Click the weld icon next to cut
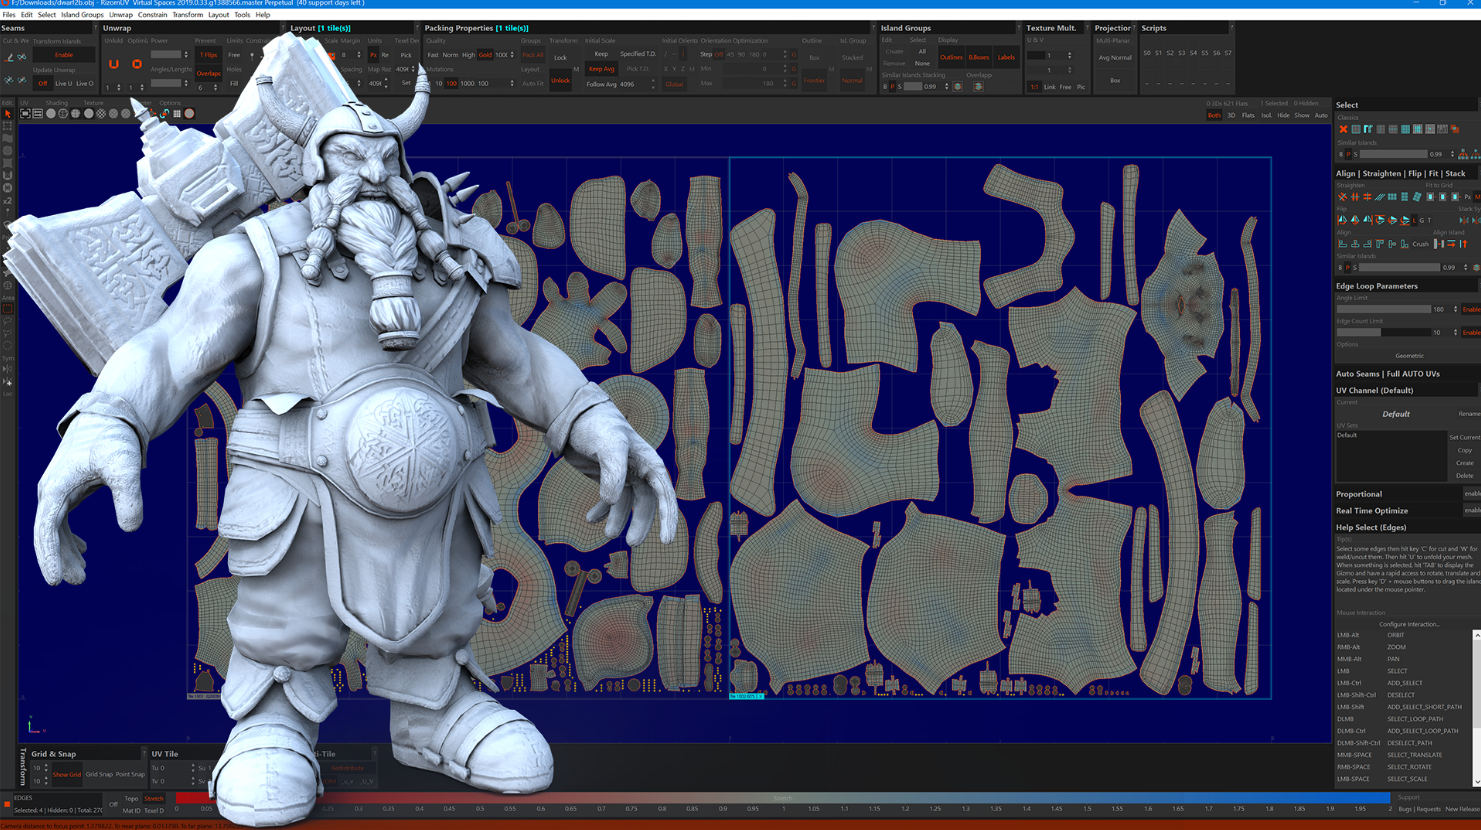This screenshot has height=830, width=1481. (x=22, y=57)
